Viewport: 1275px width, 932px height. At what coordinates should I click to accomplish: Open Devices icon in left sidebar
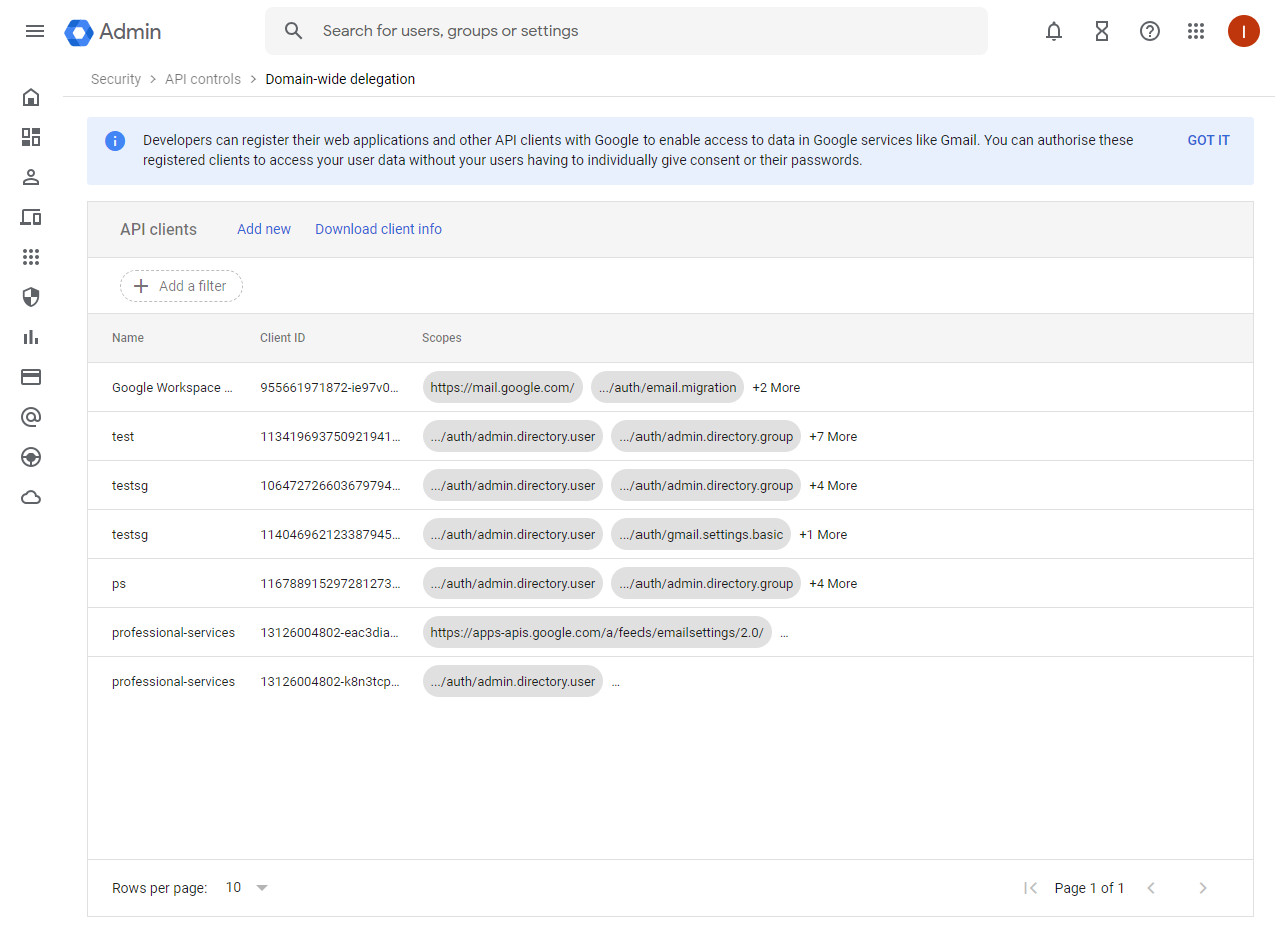[31, 217]
